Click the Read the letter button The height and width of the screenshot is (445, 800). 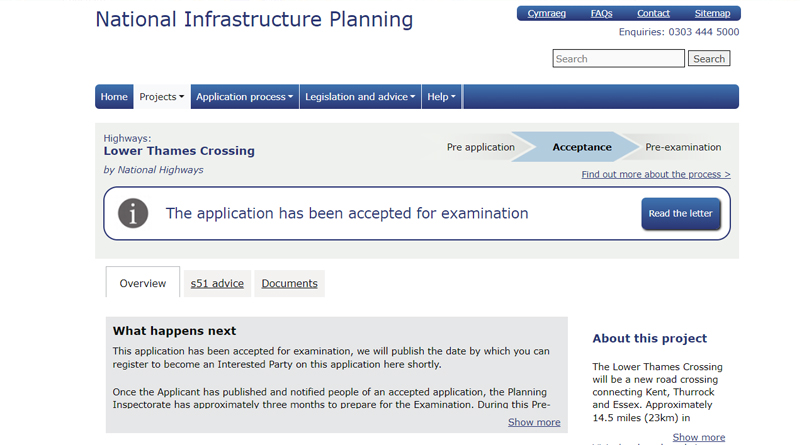click(x=681, y=213)
